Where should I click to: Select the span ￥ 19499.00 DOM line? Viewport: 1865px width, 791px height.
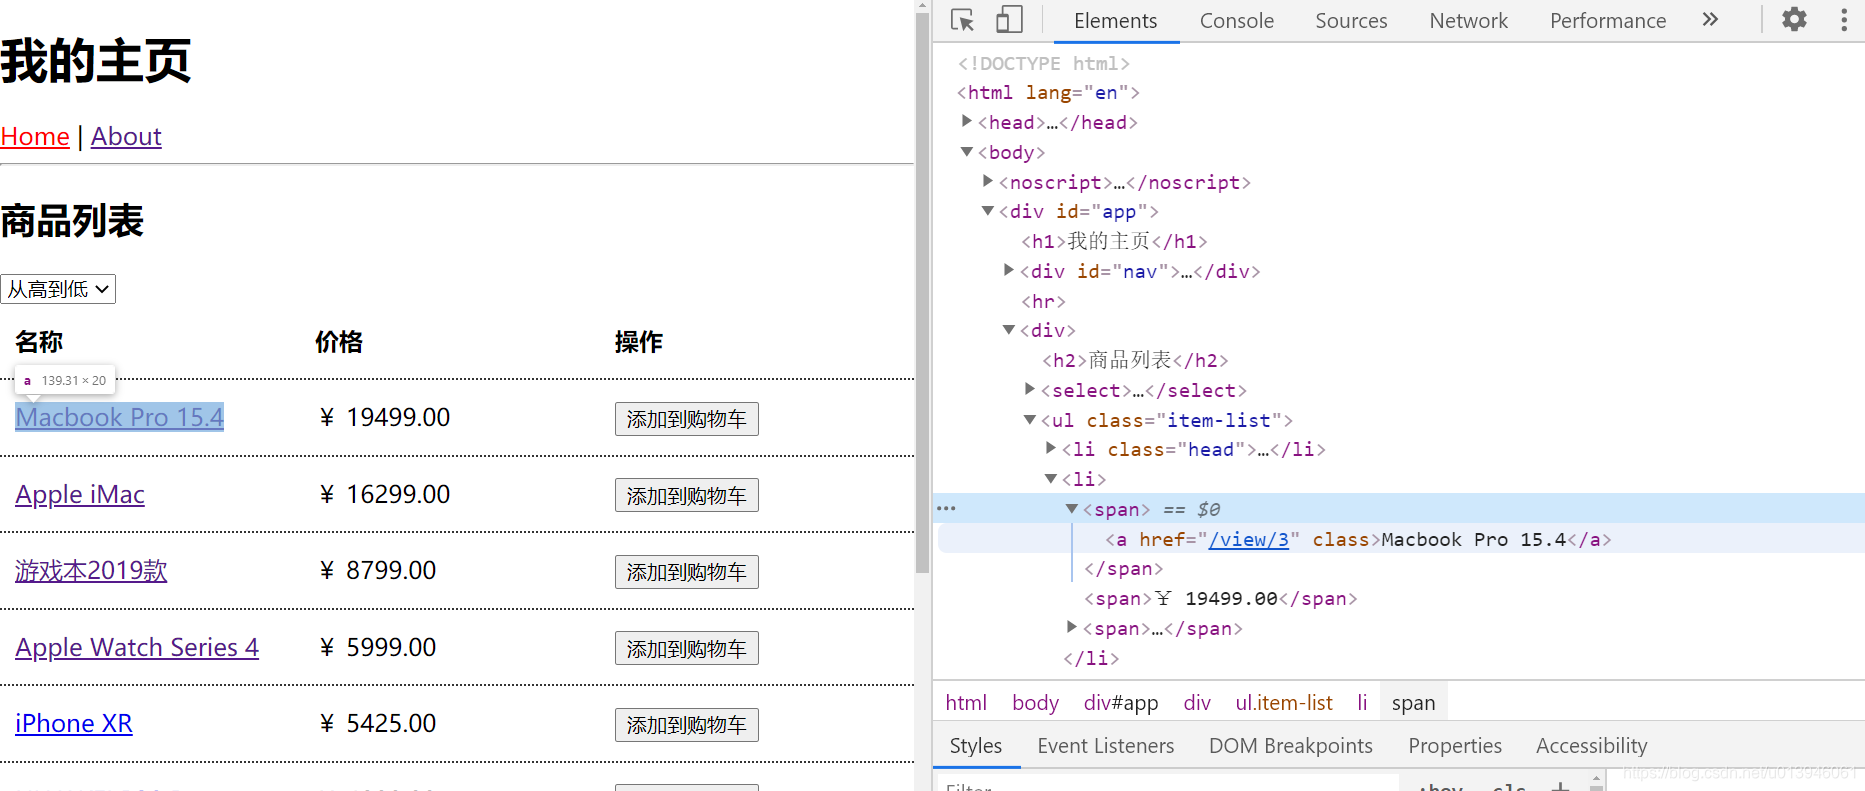click(1220, 598)
